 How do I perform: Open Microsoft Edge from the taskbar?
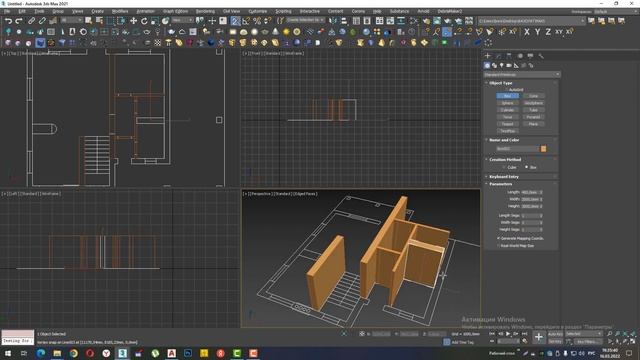click(41, 353)
